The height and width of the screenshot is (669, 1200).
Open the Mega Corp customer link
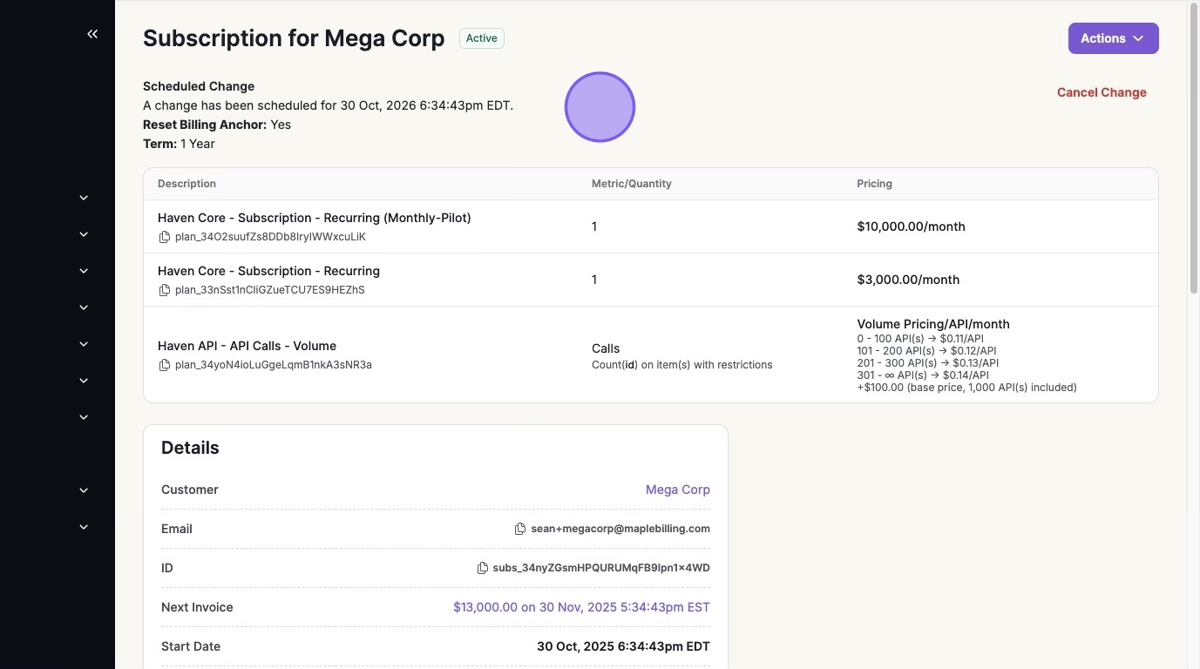click(x=677, y=490)
